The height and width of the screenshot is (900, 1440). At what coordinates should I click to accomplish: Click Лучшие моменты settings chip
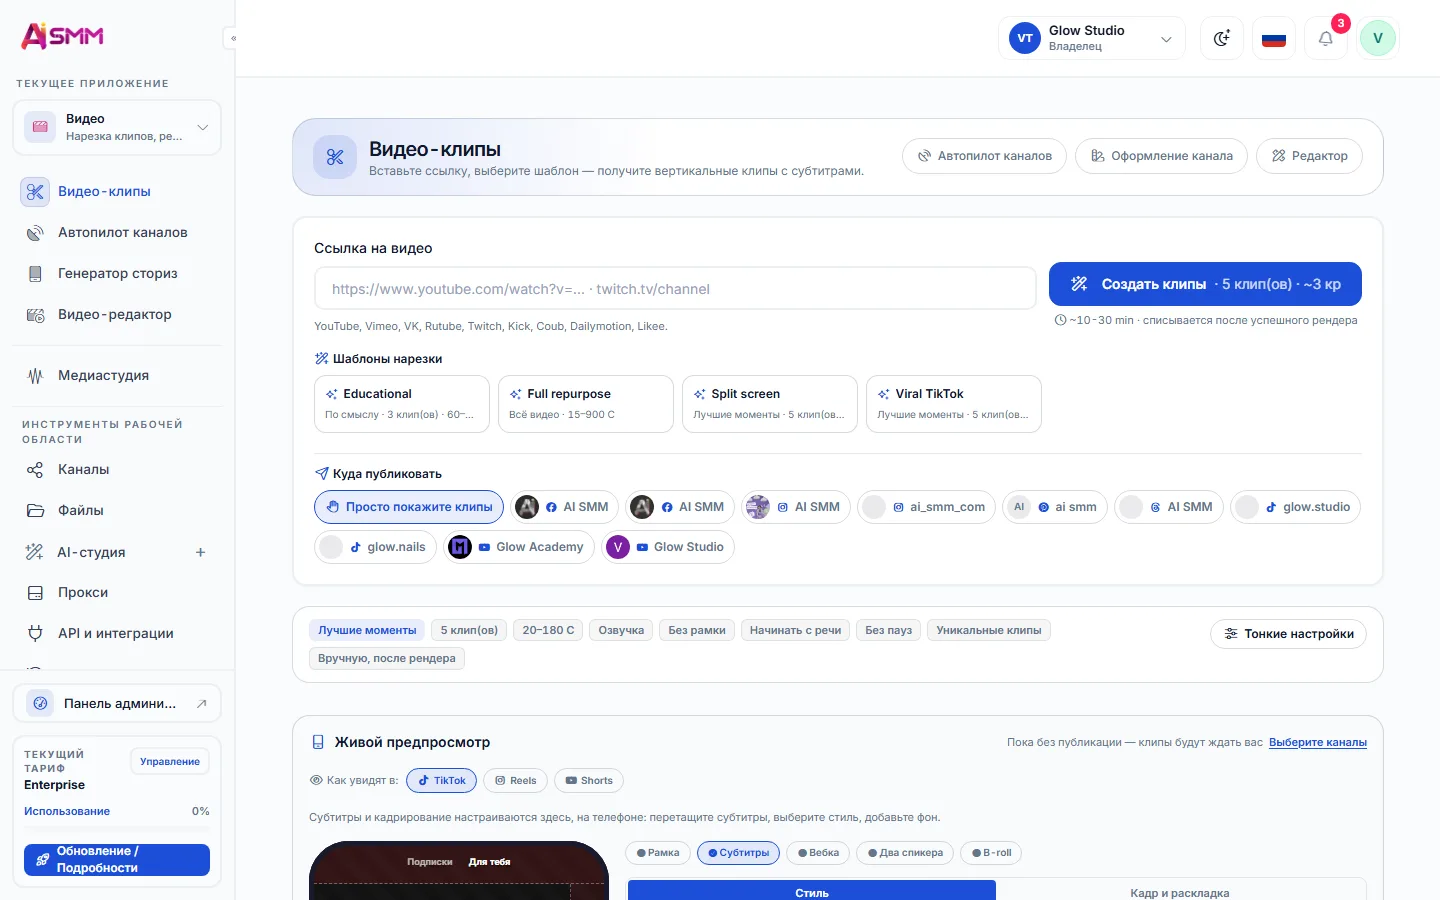367,630
